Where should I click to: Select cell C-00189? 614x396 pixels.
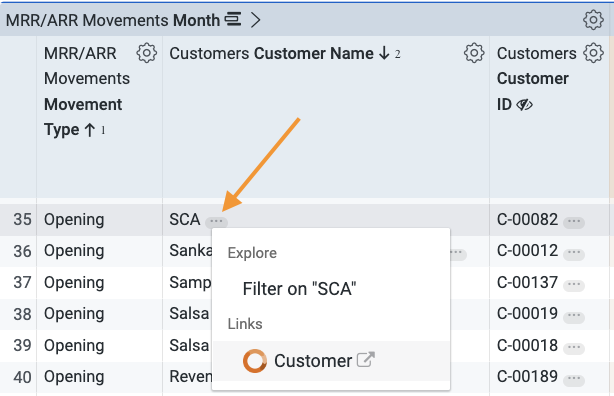point(527,377)
